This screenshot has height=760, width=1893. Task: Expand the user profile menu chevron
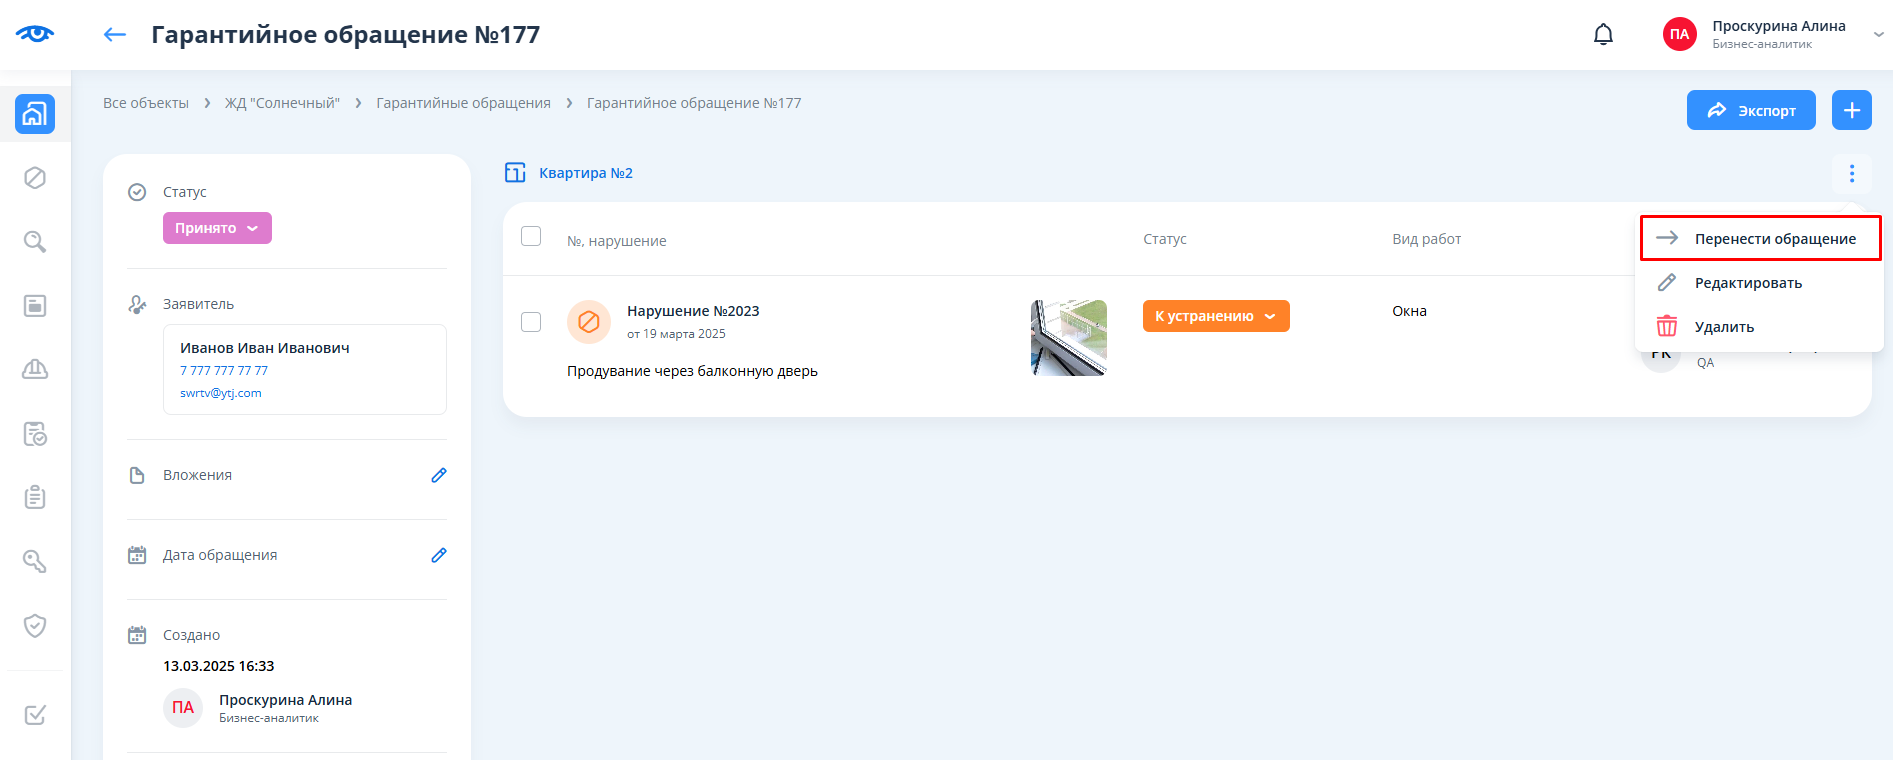(x=1878, y=35)
